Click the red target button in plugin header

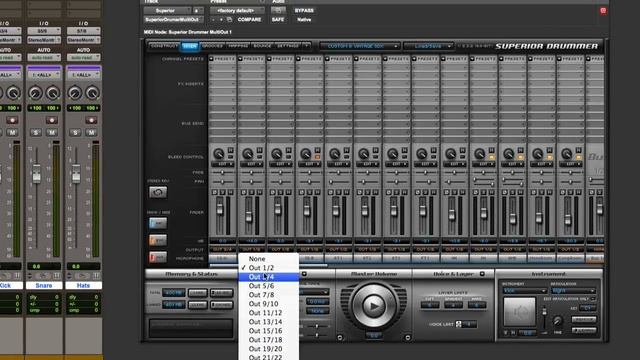click(603, 11)
